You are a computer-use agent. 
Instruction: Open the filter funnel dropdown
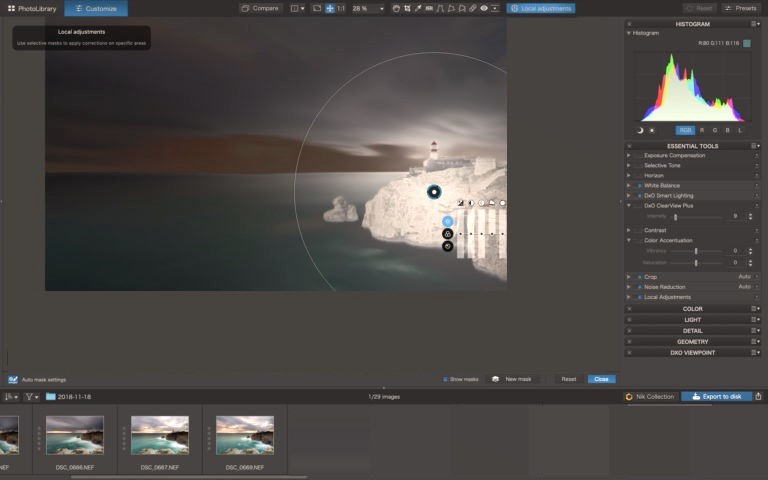point(32,397)
